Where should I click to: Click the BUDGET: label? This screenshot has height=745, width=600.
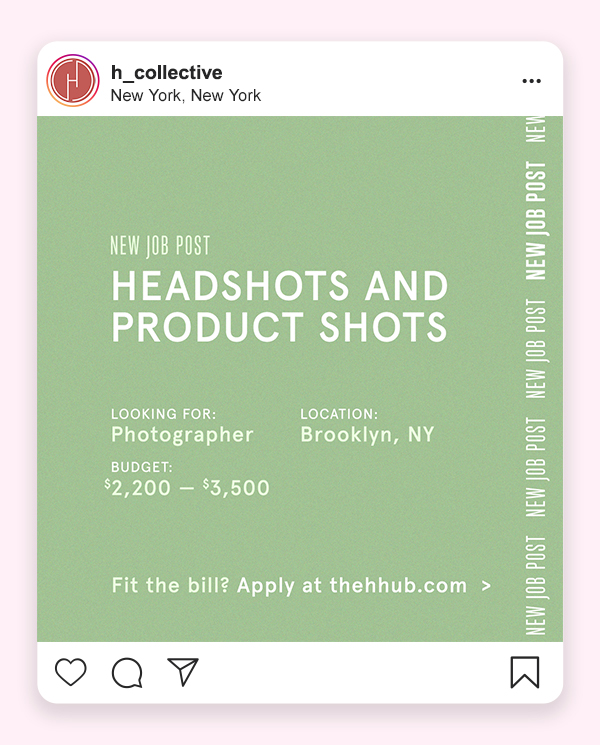click(x=142, y=467)
